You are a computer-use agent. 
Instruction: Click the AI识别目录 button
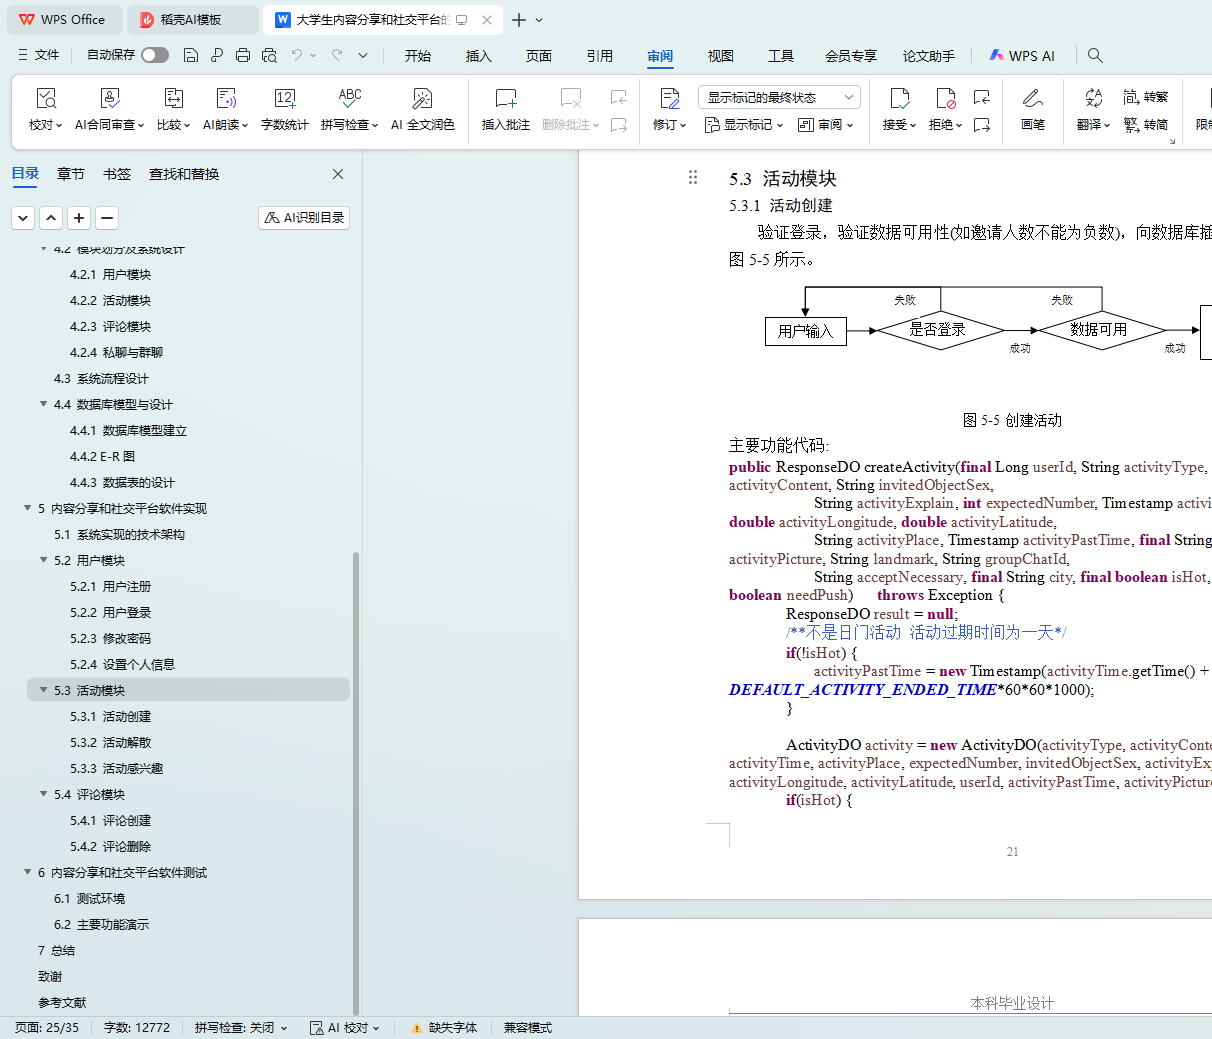[x=304, y=217]
